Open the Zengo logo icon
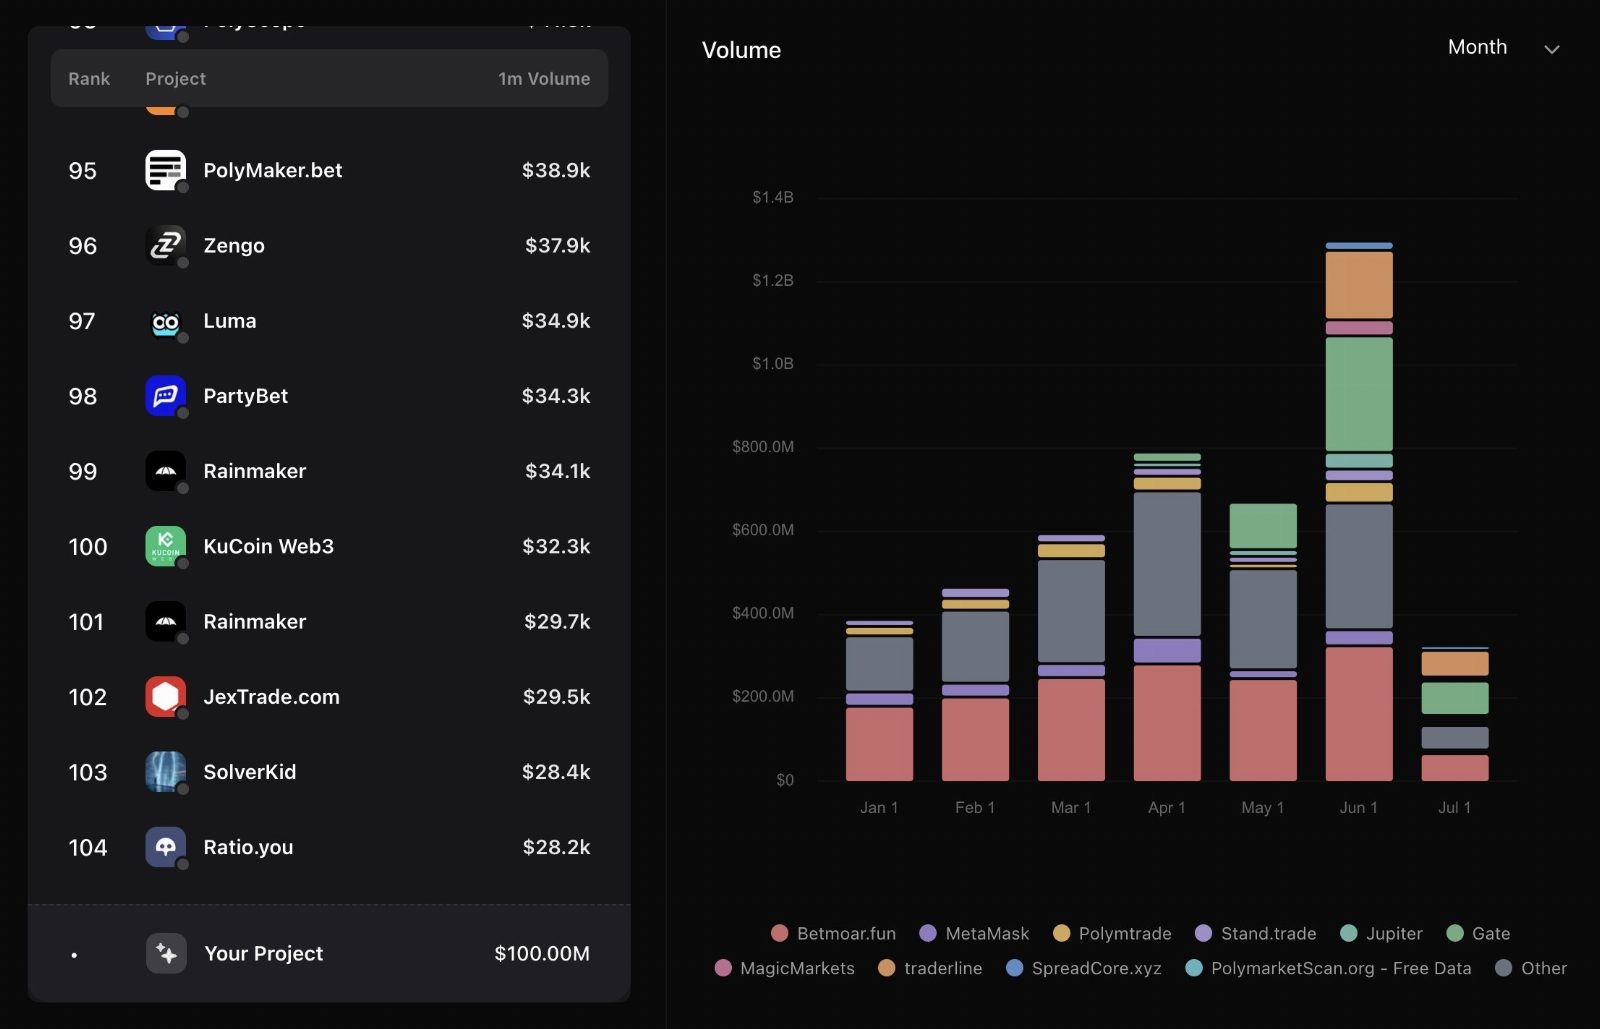The height and width of the screenshot is (1029, 1600). click(x=165, y=245)
